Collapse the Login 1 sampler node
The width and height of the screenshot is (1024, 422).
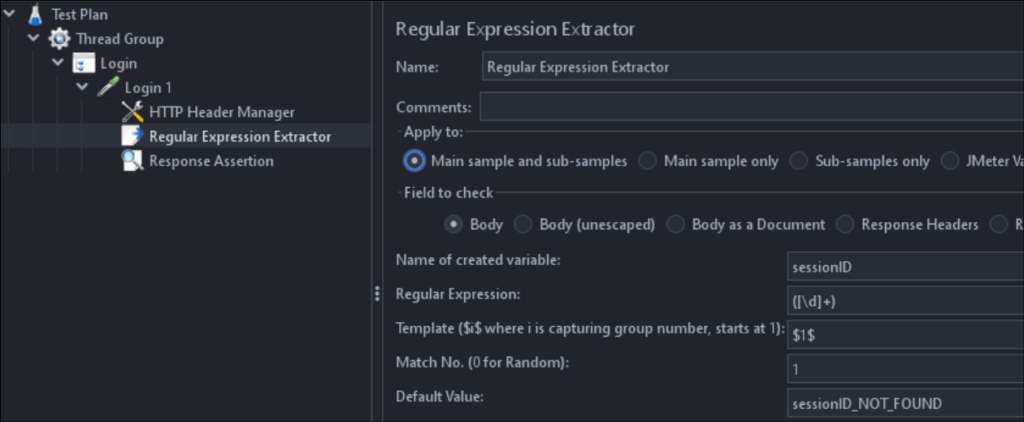point(83,88)
